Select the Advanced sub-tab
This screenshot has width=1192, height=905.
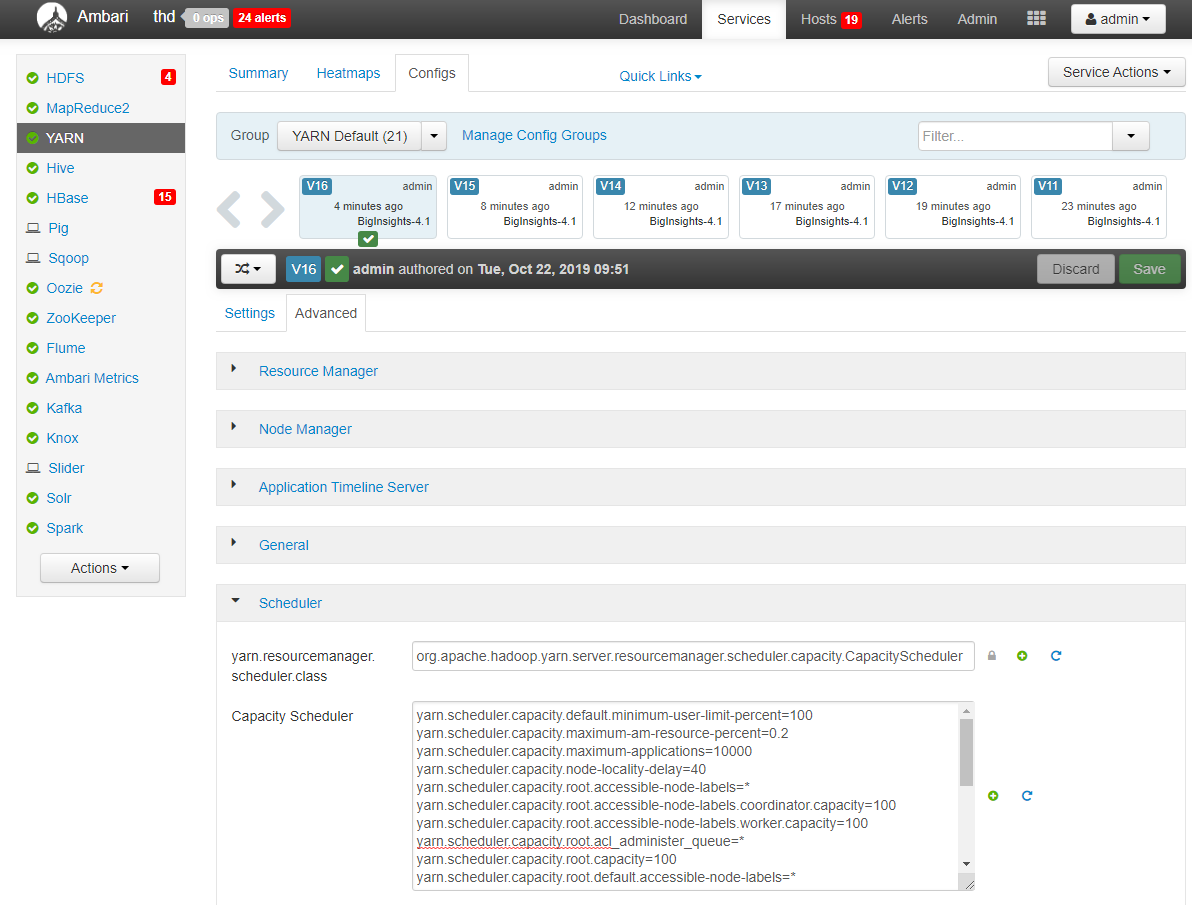click(x=325, y=313)
